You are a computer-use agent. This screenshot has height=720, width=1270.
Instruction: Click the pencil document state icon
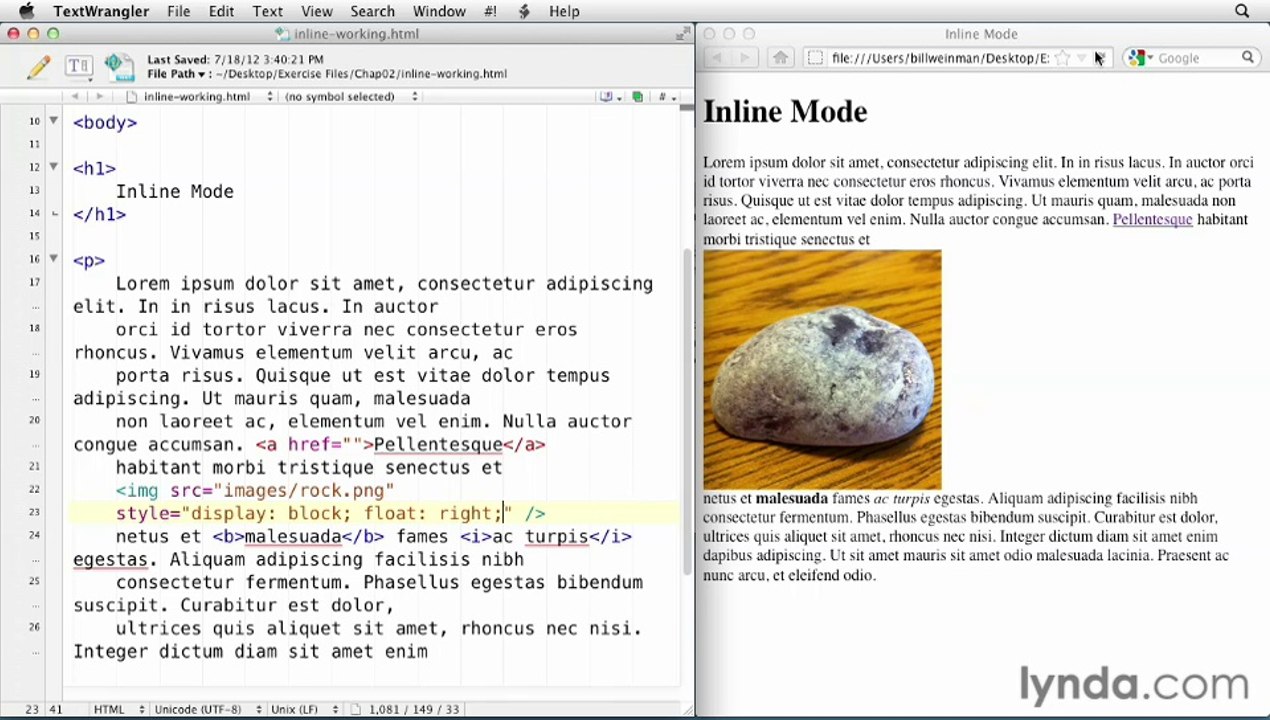pos(39,67)
